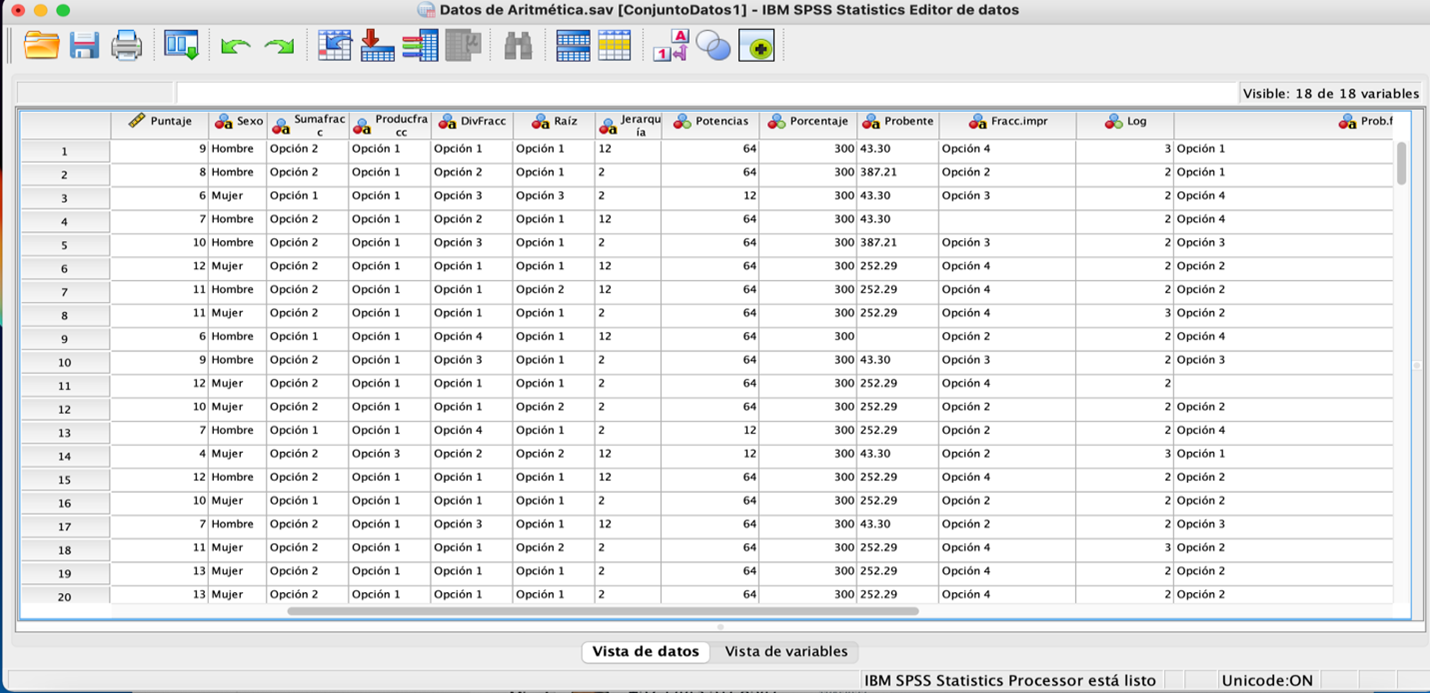
Task: Open Find with the binoculars icon
Action: 517,45
